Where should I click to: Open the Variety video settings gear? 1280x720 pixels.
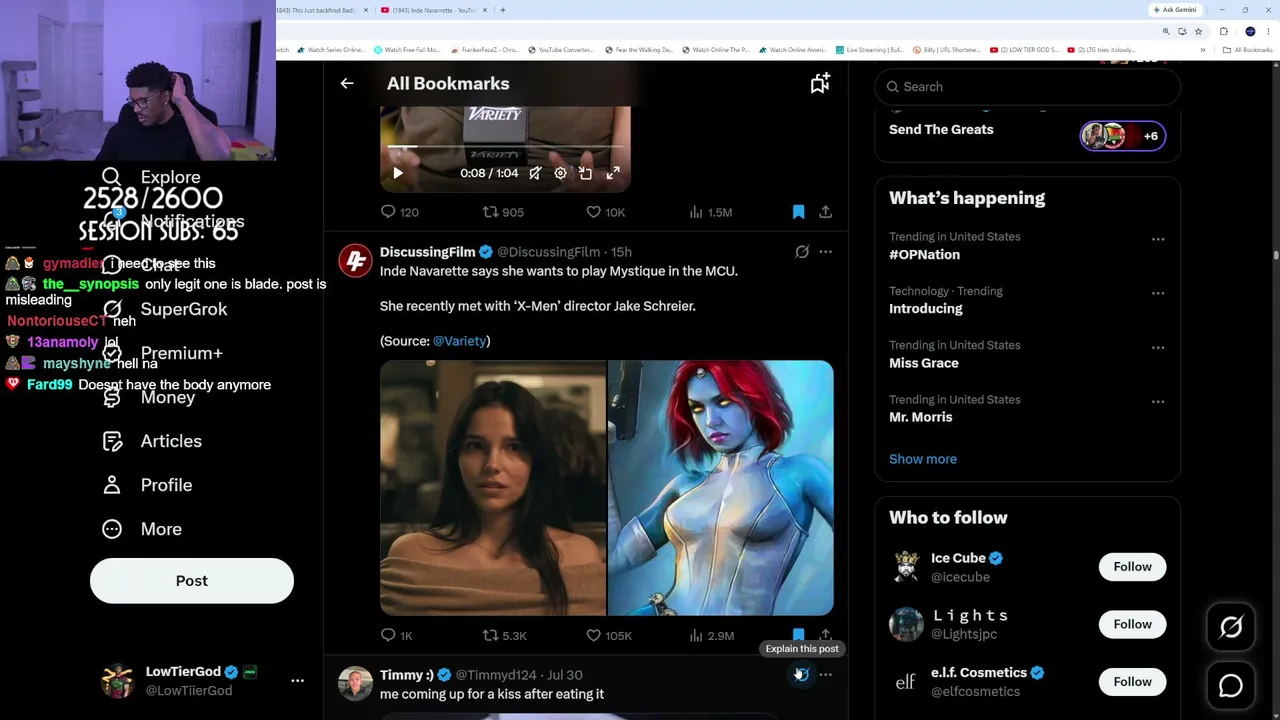(x=560, y=173)
